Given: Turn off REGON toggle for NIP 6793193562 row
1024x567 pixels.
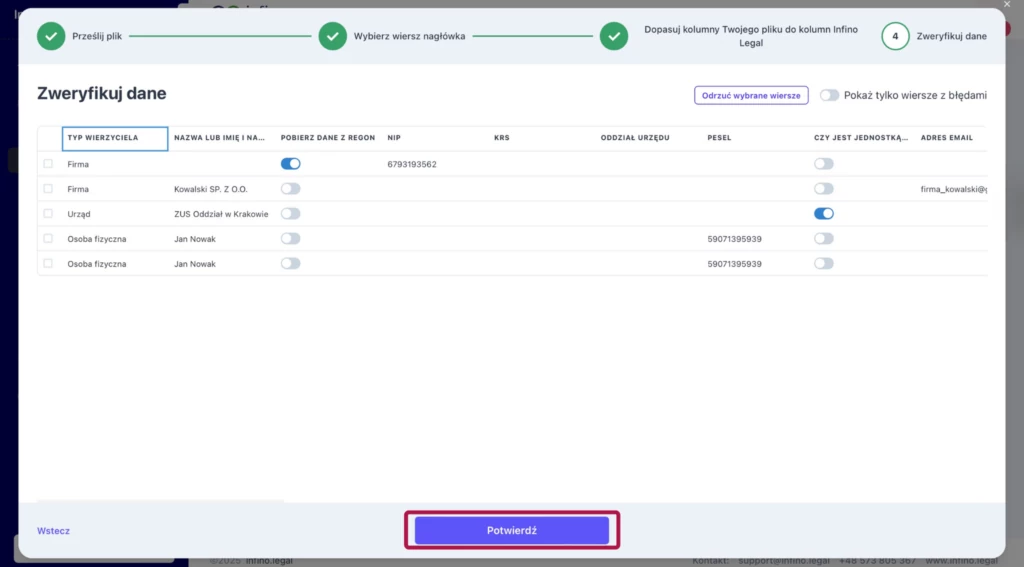Looking at the screenshot, I should (290, 164).
